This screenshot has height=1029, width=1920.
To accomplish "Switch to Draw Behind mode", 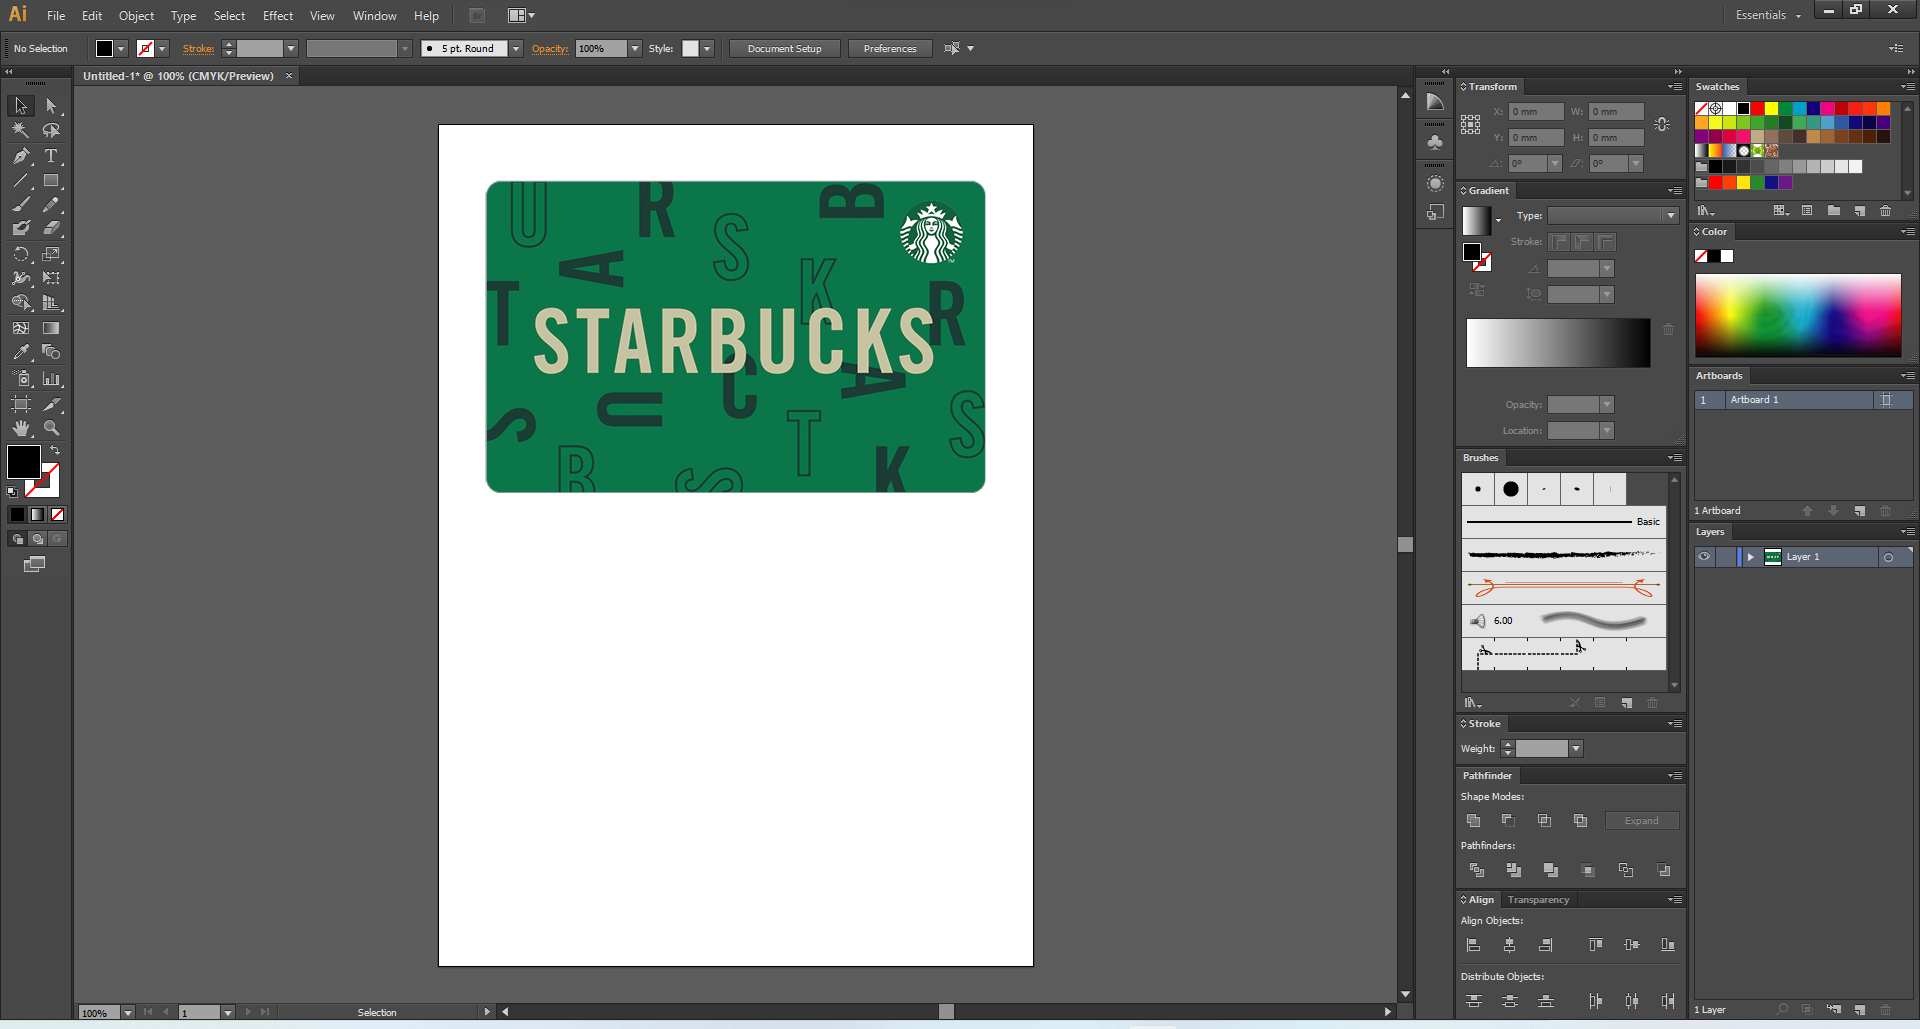I will tap(37, 539).
